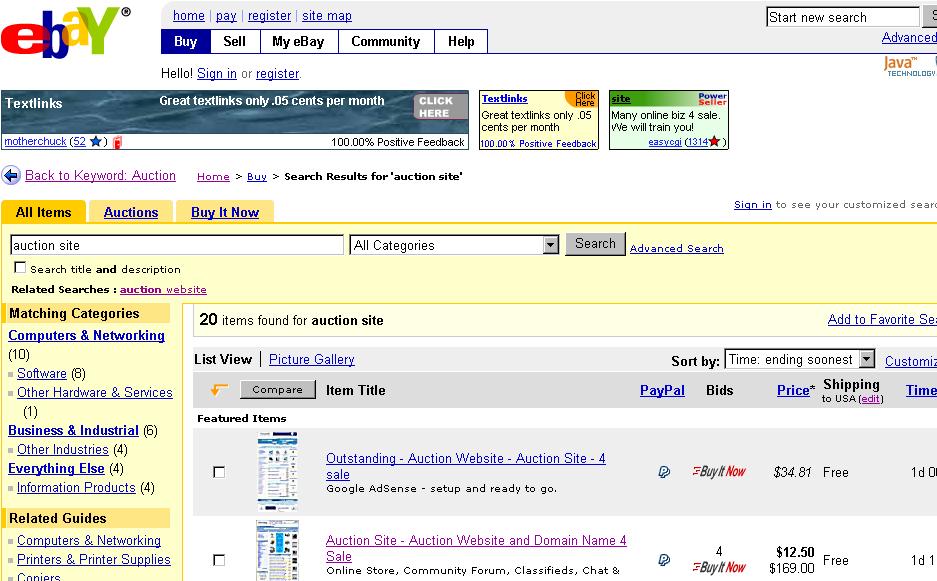
Task: Click PayPal icon for Auction Site Domain Name item
Action: click(664, 560)
